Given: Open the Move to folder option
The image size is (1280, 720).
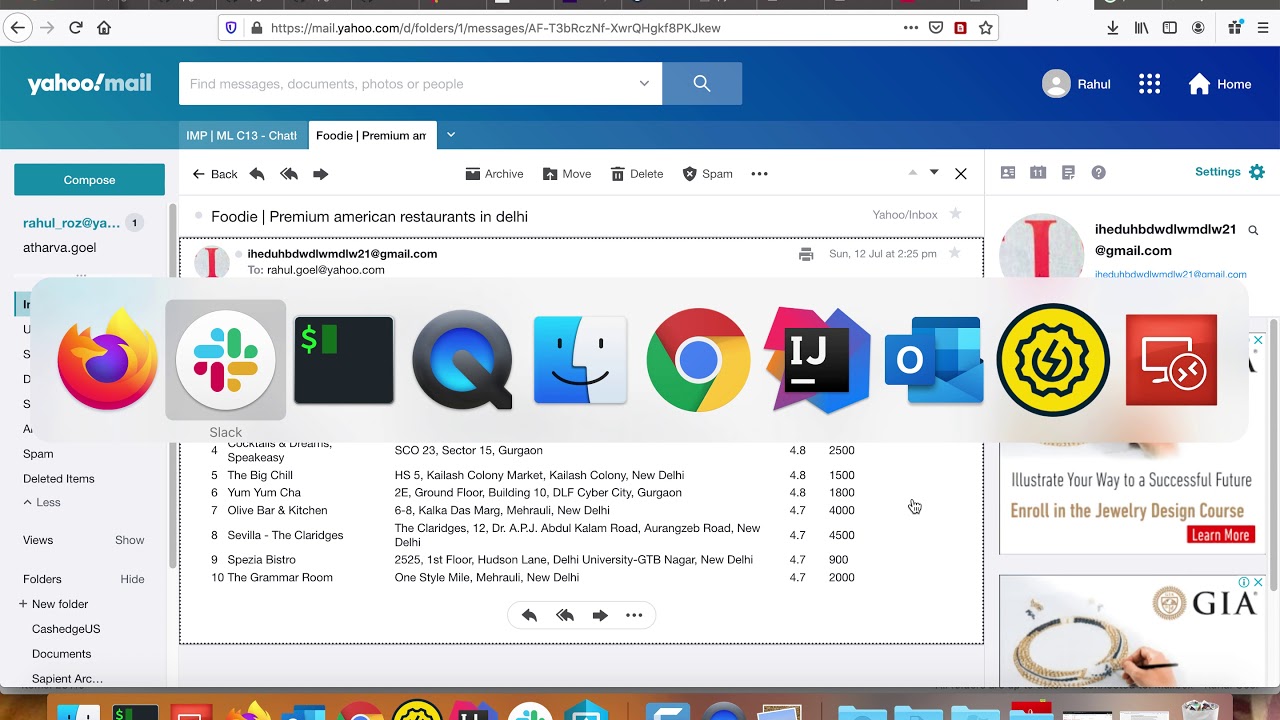Looking at the screenshot, I should pyautogui.click(x=567, y=174).
